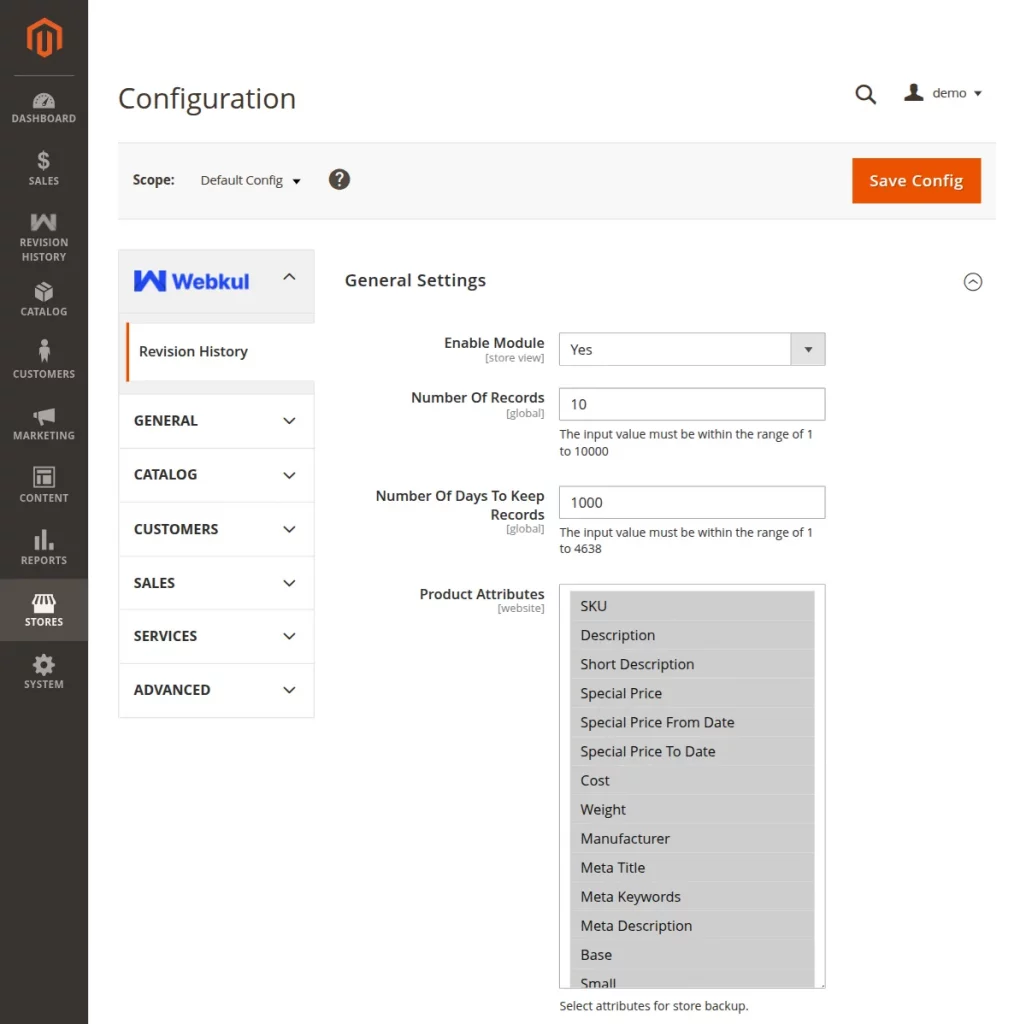The width and height of the screenshot is (1026, 1024).
Task: Open the Reports bar chart icon menu
Action: click(44, 548)
